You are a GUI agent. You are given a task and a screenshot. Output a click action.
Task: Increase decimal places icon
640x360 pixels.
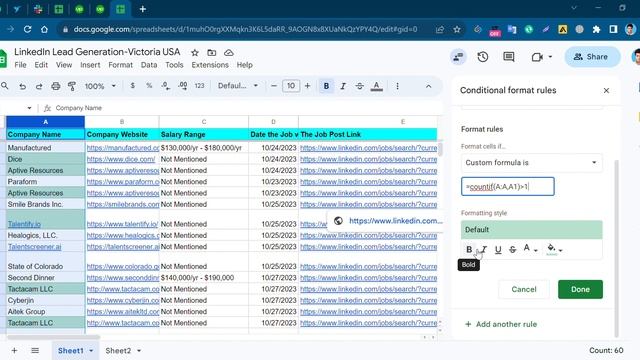[x=182, y=86]
